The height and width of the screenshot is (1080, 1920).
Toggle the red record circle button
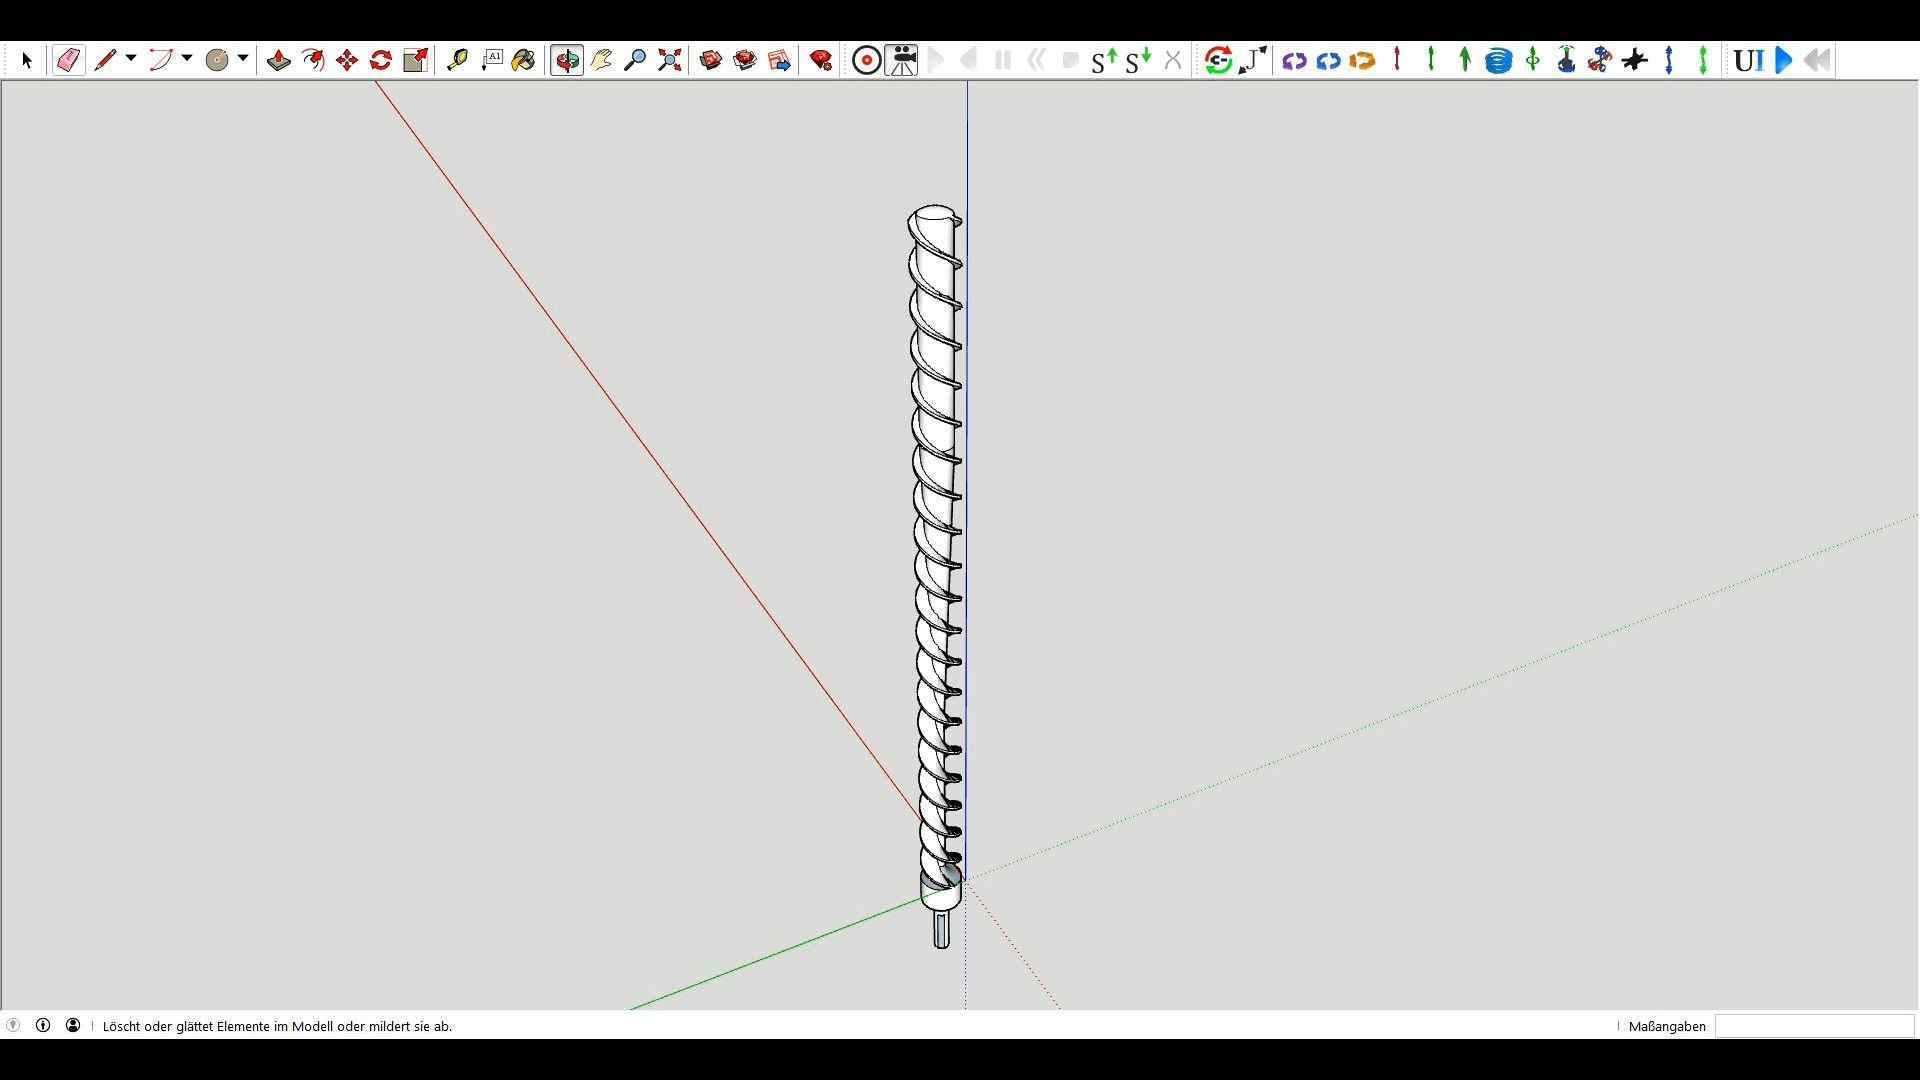click(867, 61)
